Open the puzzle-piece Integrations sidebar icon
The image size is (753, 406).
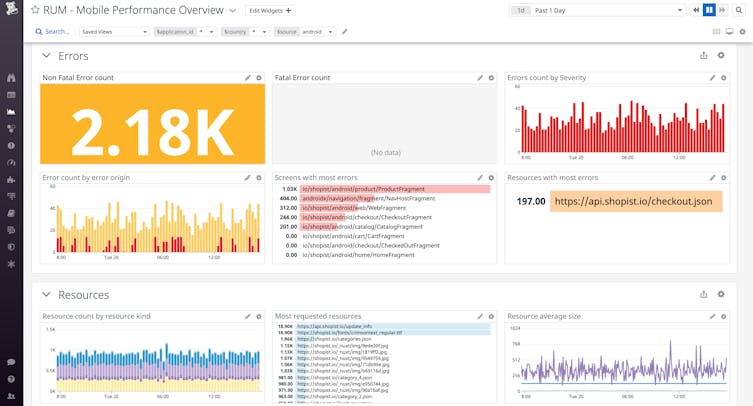point(11,179)
